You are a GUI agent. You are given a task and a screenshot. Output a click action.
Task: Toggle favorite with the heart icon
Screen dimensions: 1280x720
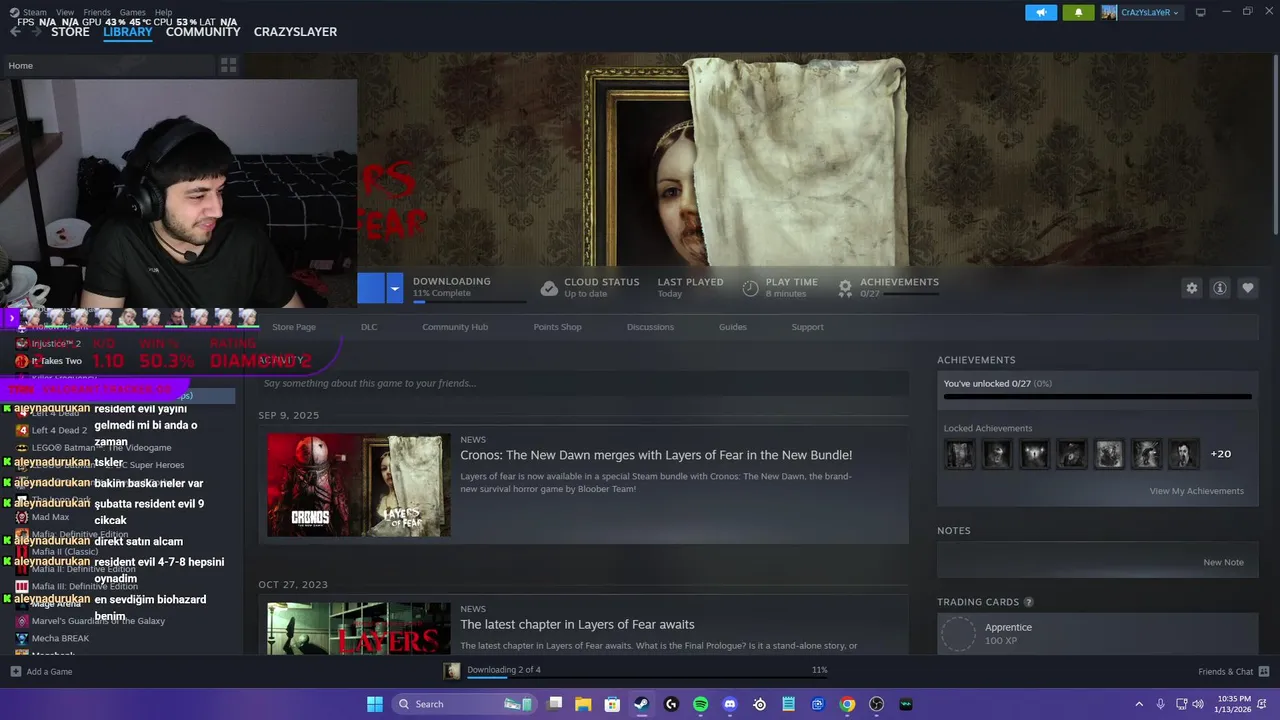1248,288
